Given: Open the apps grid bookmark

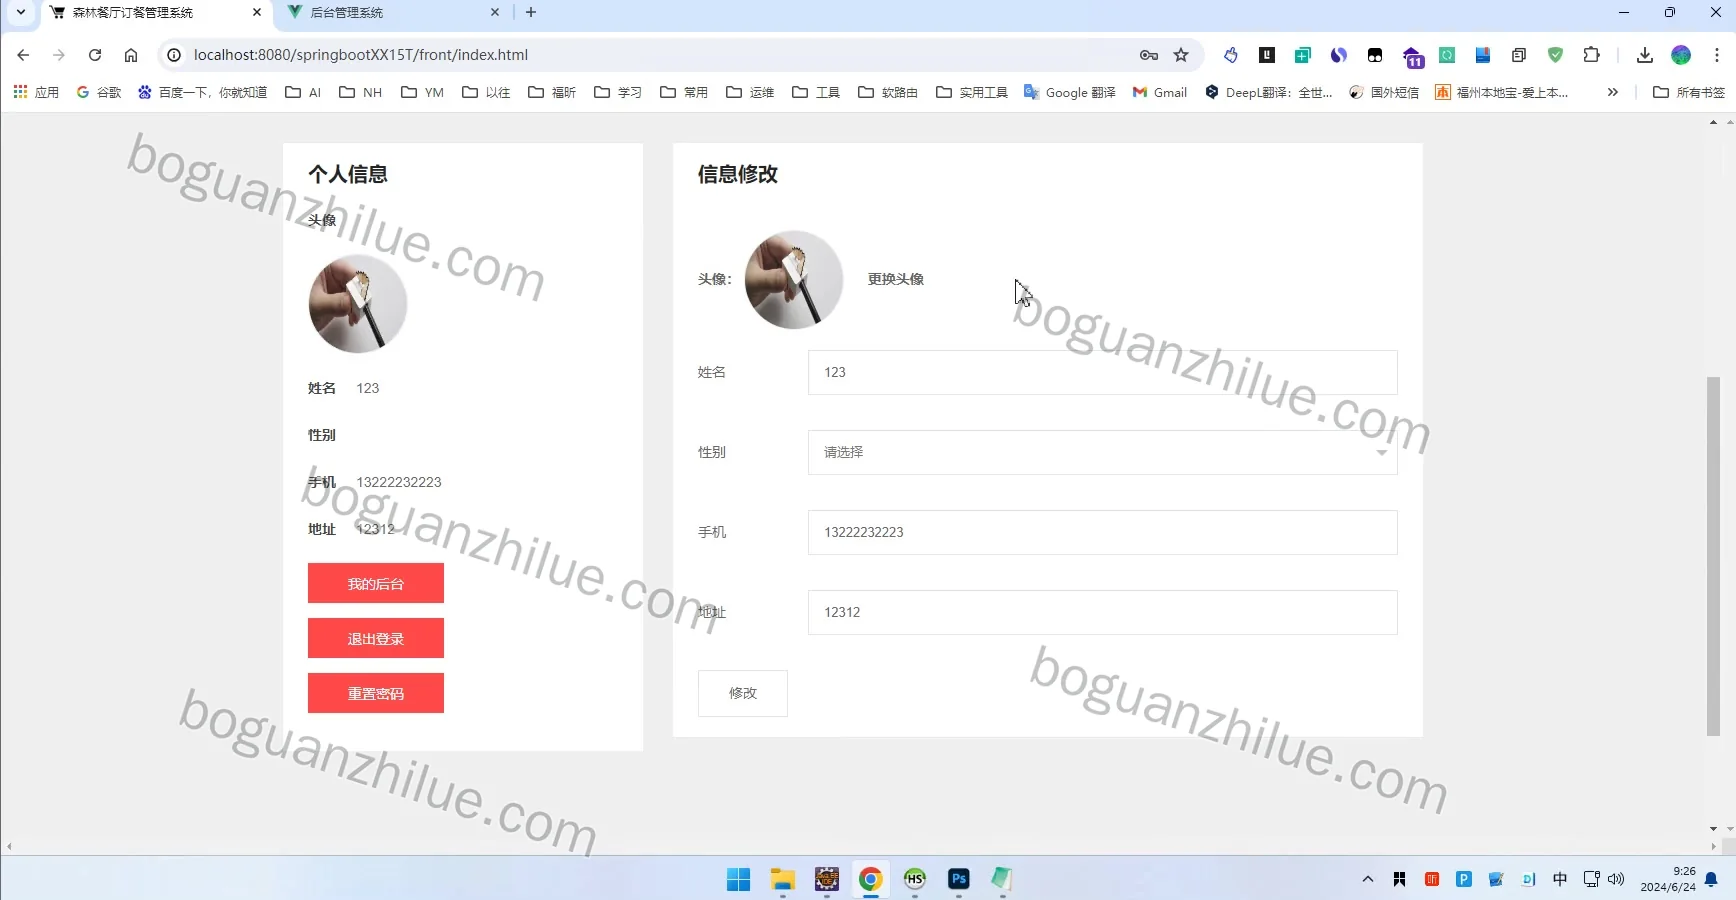Looking at the screenshot, I should coord(36,92).
